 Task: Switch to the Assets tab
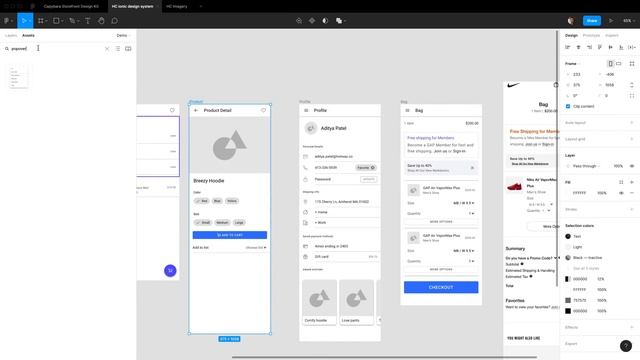[28, 36]
